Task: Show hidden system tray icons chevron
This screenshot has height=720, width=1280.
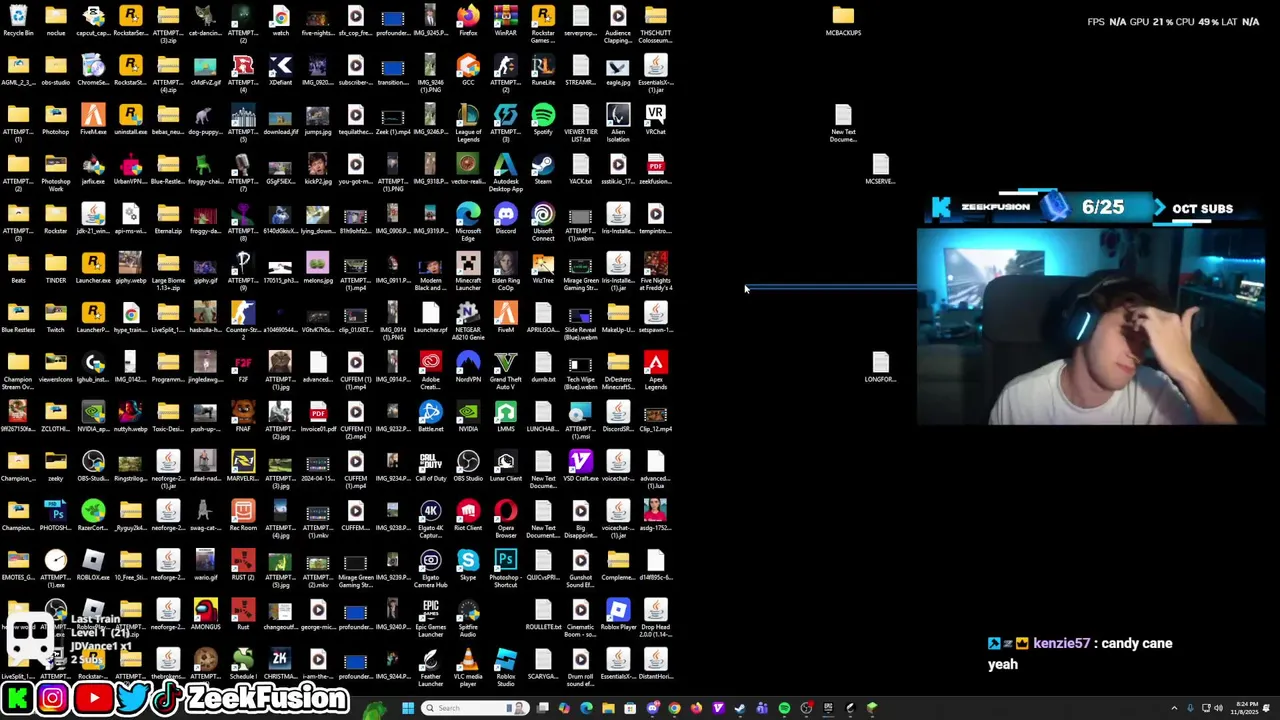Action: 1174,708
